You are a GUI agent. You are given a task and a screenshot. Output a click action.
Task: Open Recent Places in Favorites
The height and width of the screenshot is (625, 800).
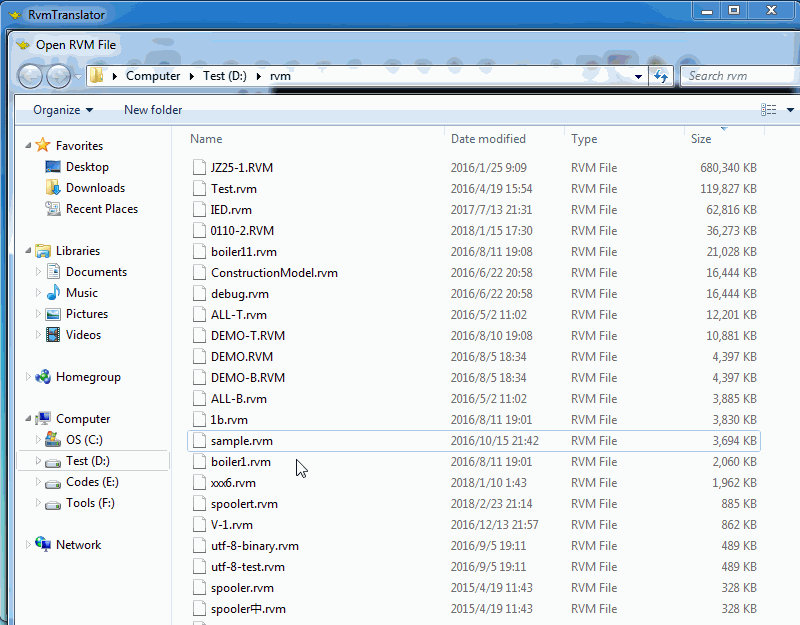tap(53, 209)
